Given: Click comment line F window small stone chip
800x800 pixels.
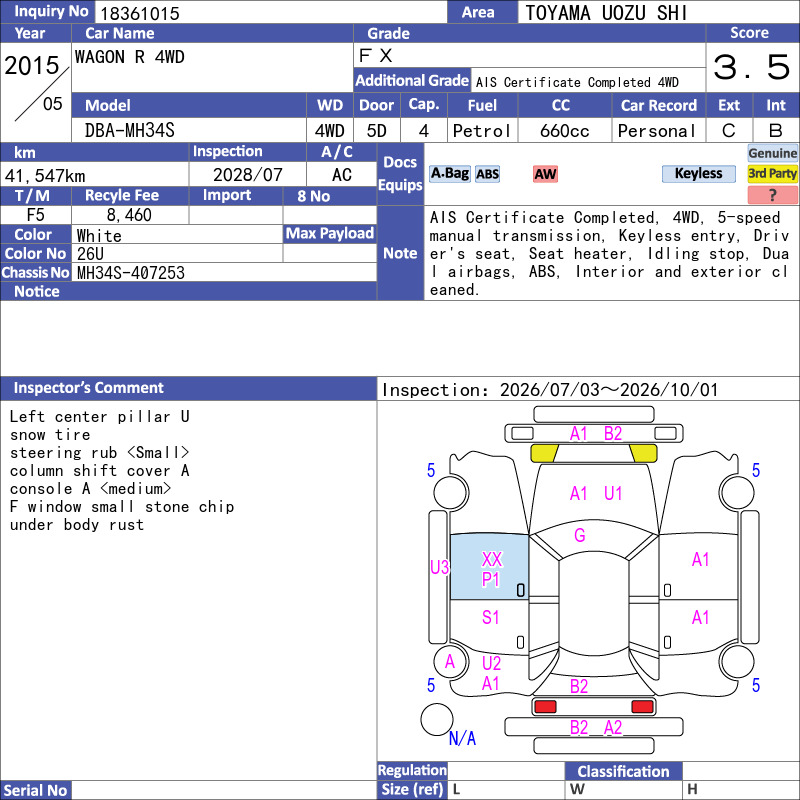Looking at the screenshot, I should 122,507.
